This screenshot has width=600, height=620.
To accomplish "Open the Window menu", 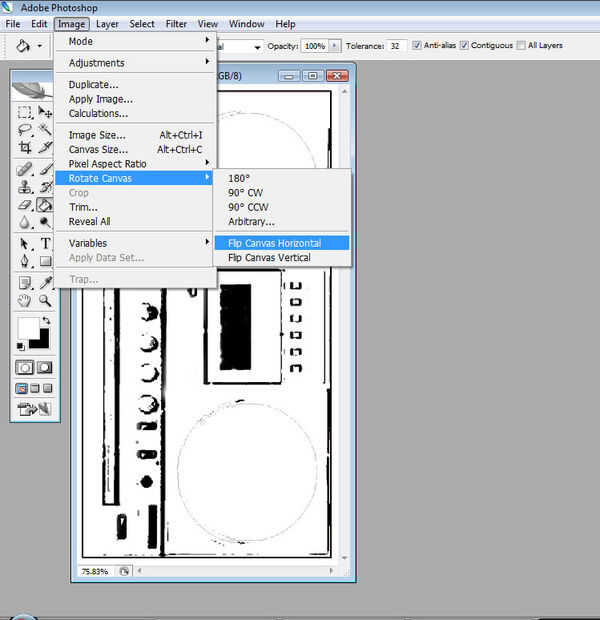I will [x=246, y=24].
